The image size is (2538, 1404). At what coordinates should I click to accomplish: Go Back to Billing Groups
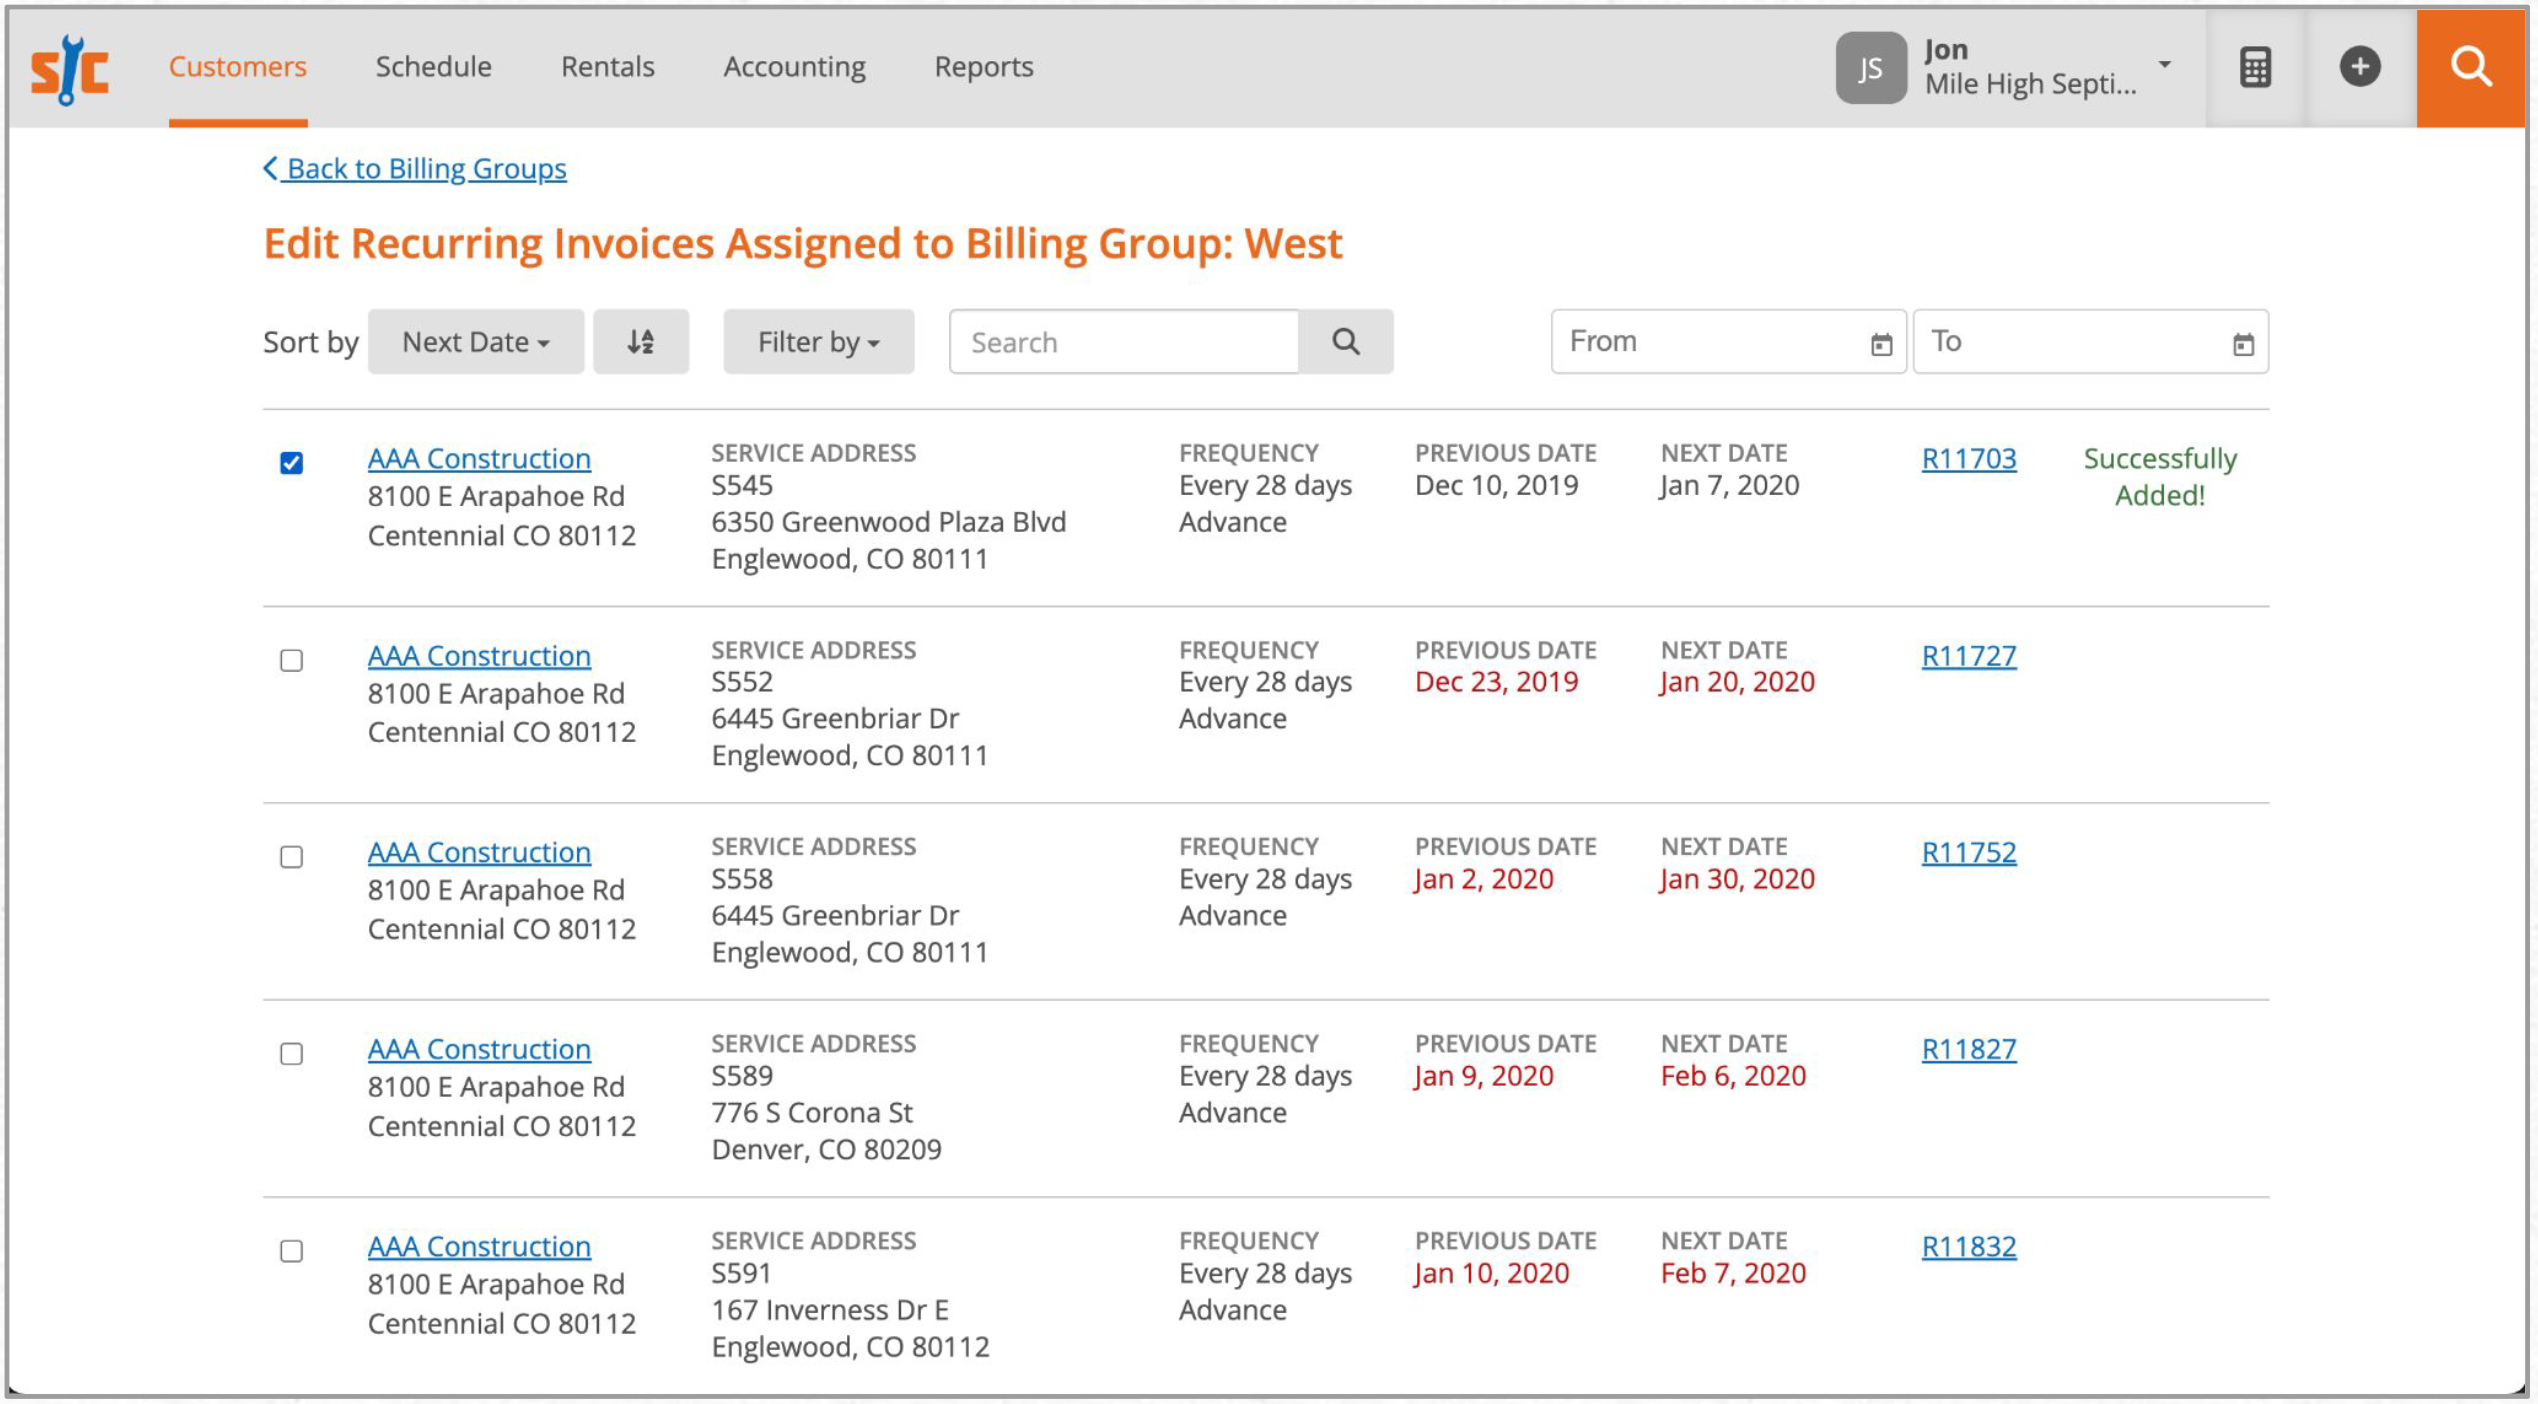[x=414, y=168]
